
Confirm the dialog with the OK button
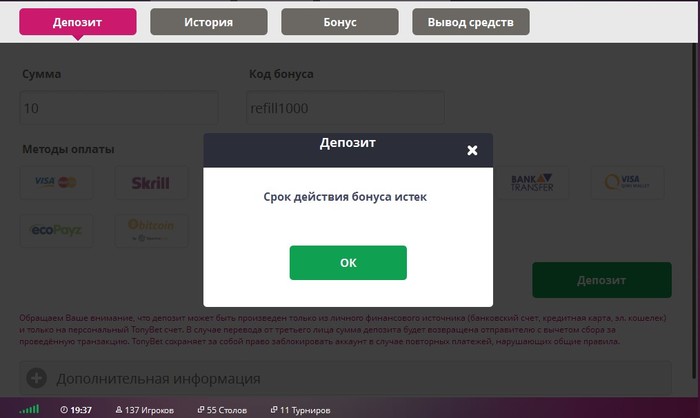click(348, 263)
